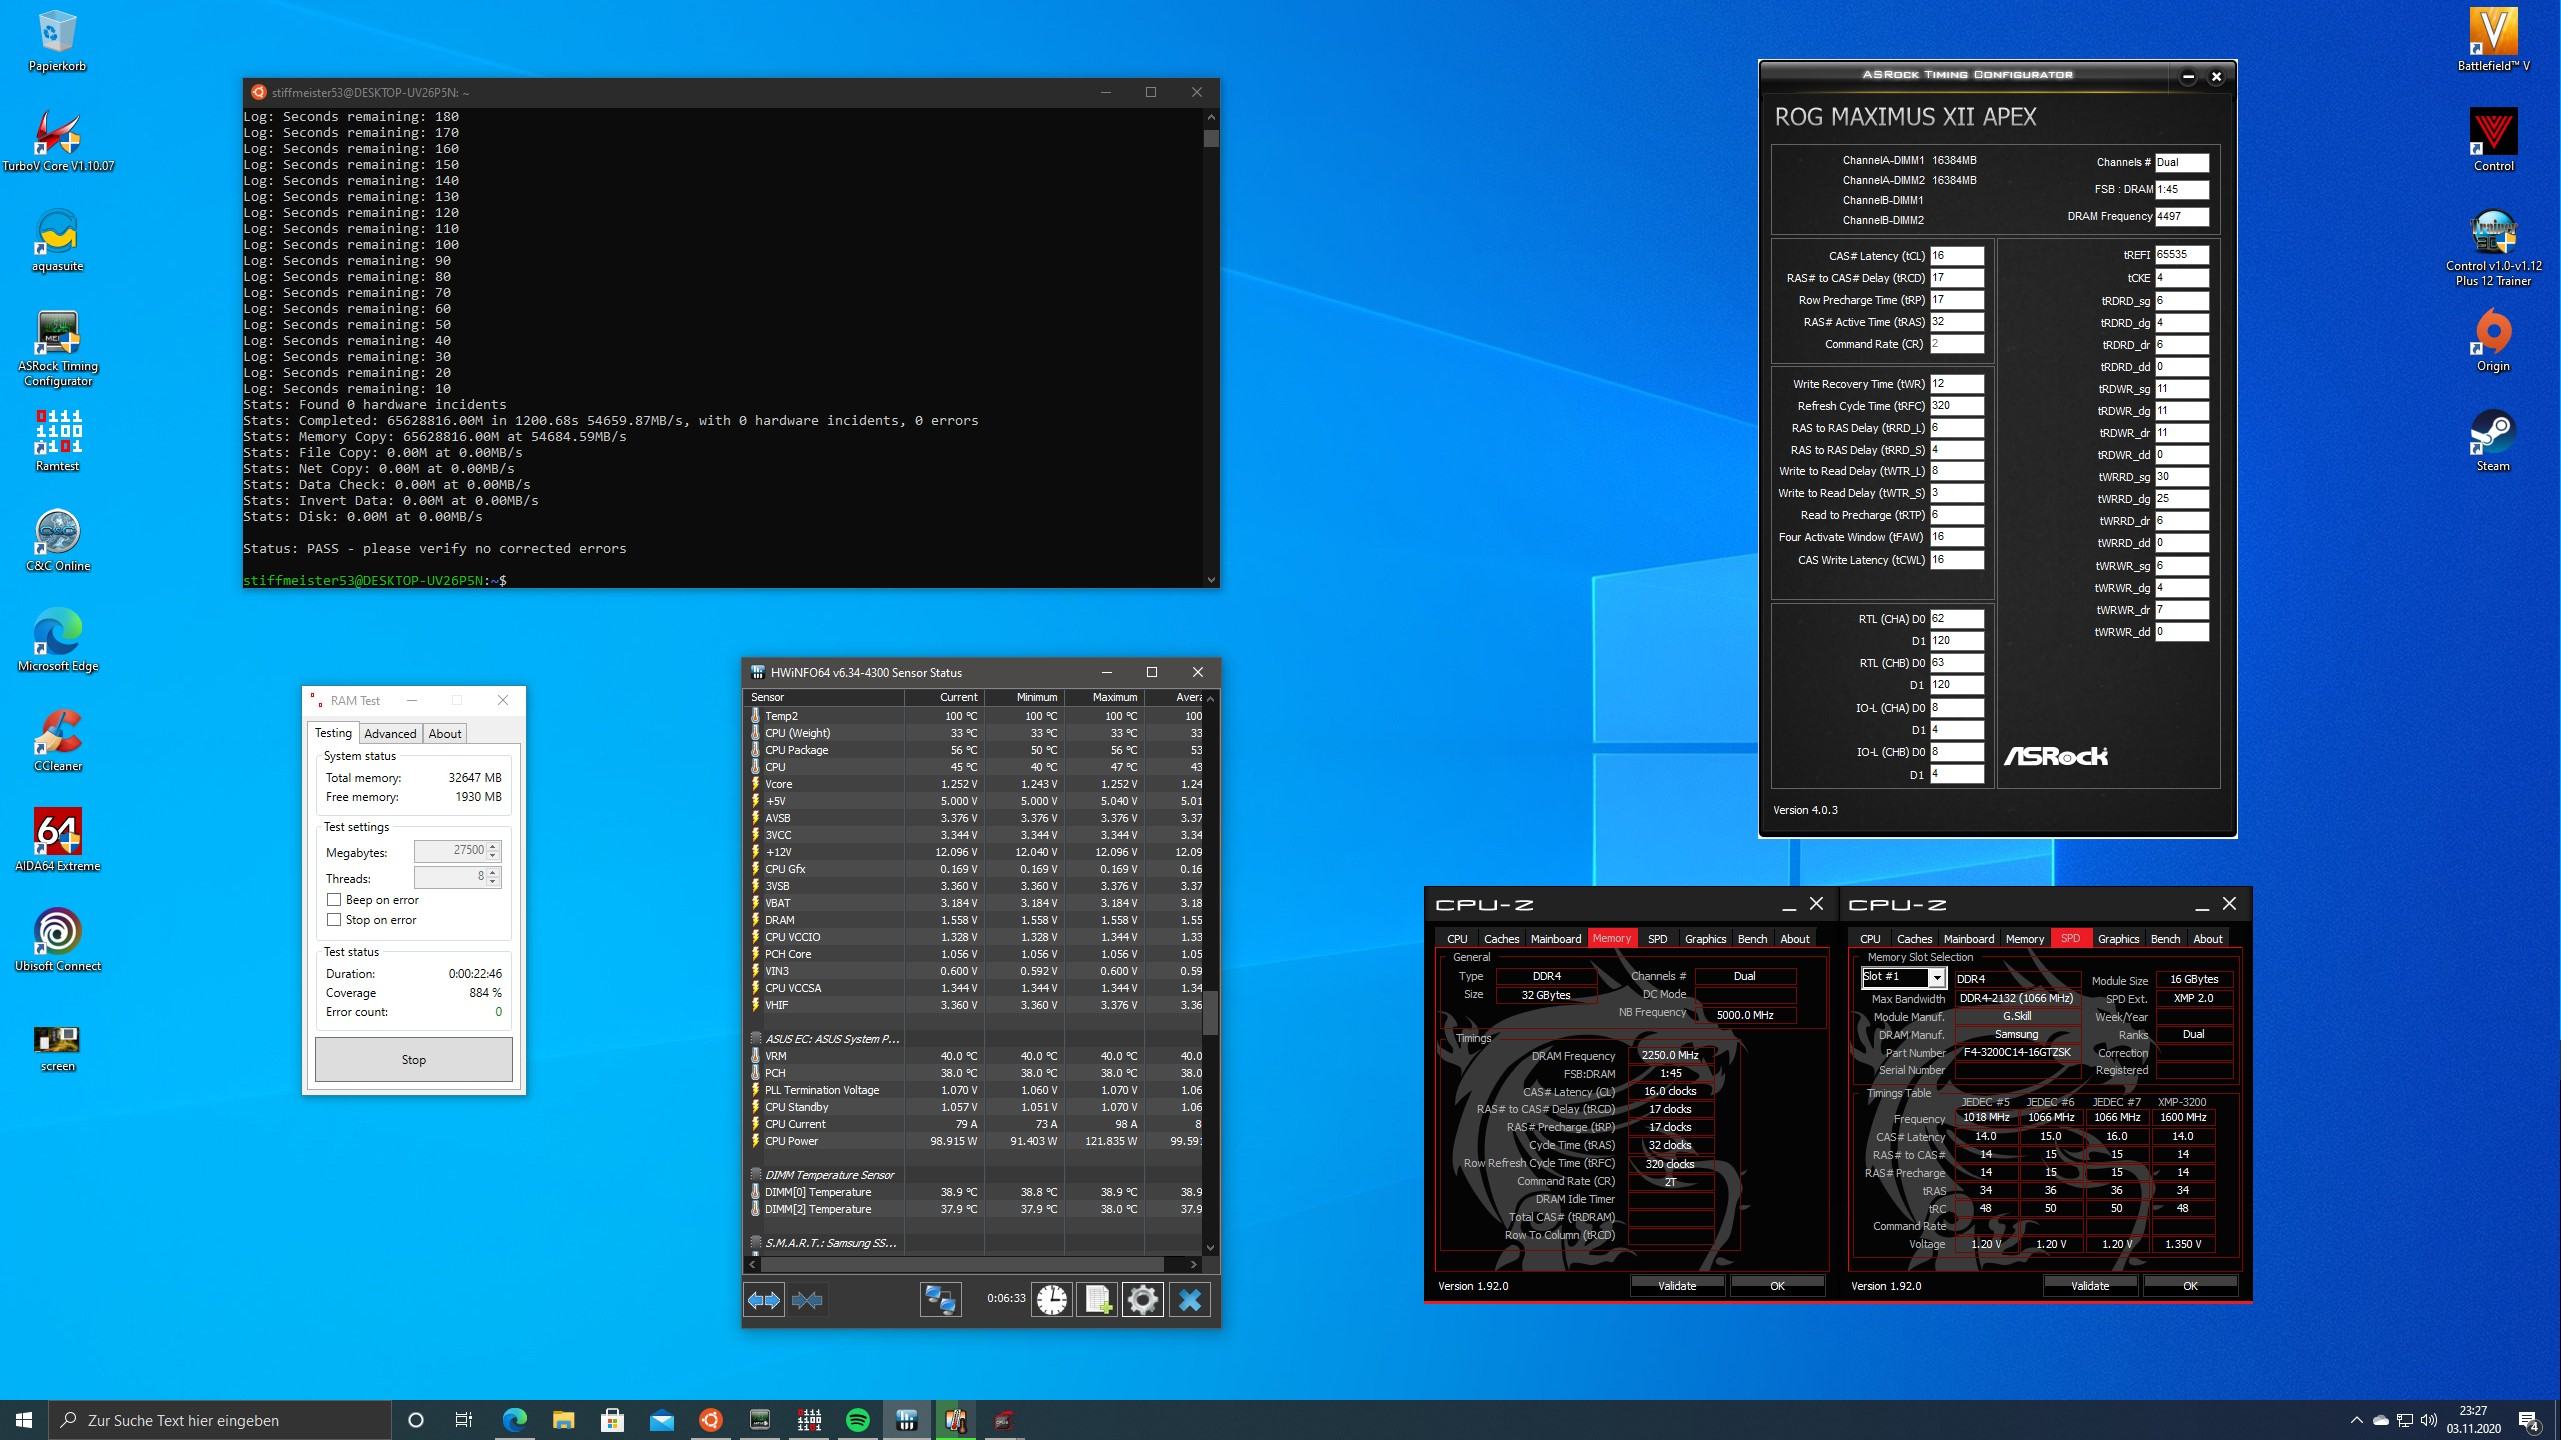Open the Slot #1 memory slot dropdown
This screenshot has width=2561, height=1440.
coord(1937,978)
